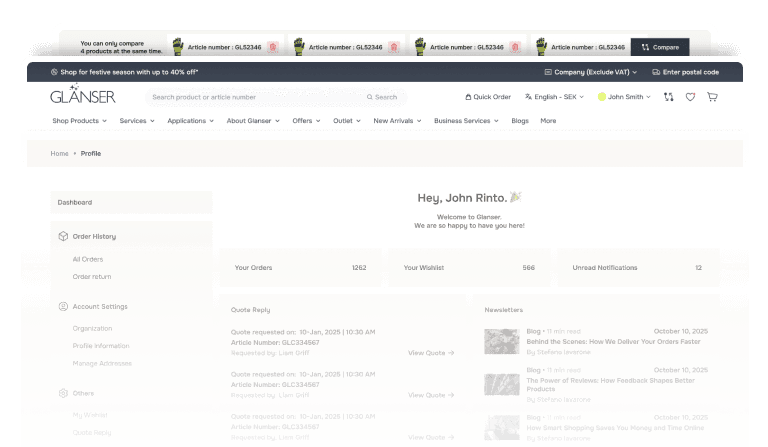The width and height of the screenshot is (768, 447).
Task: Open Quick Order
Action: (x=488, y=97)
